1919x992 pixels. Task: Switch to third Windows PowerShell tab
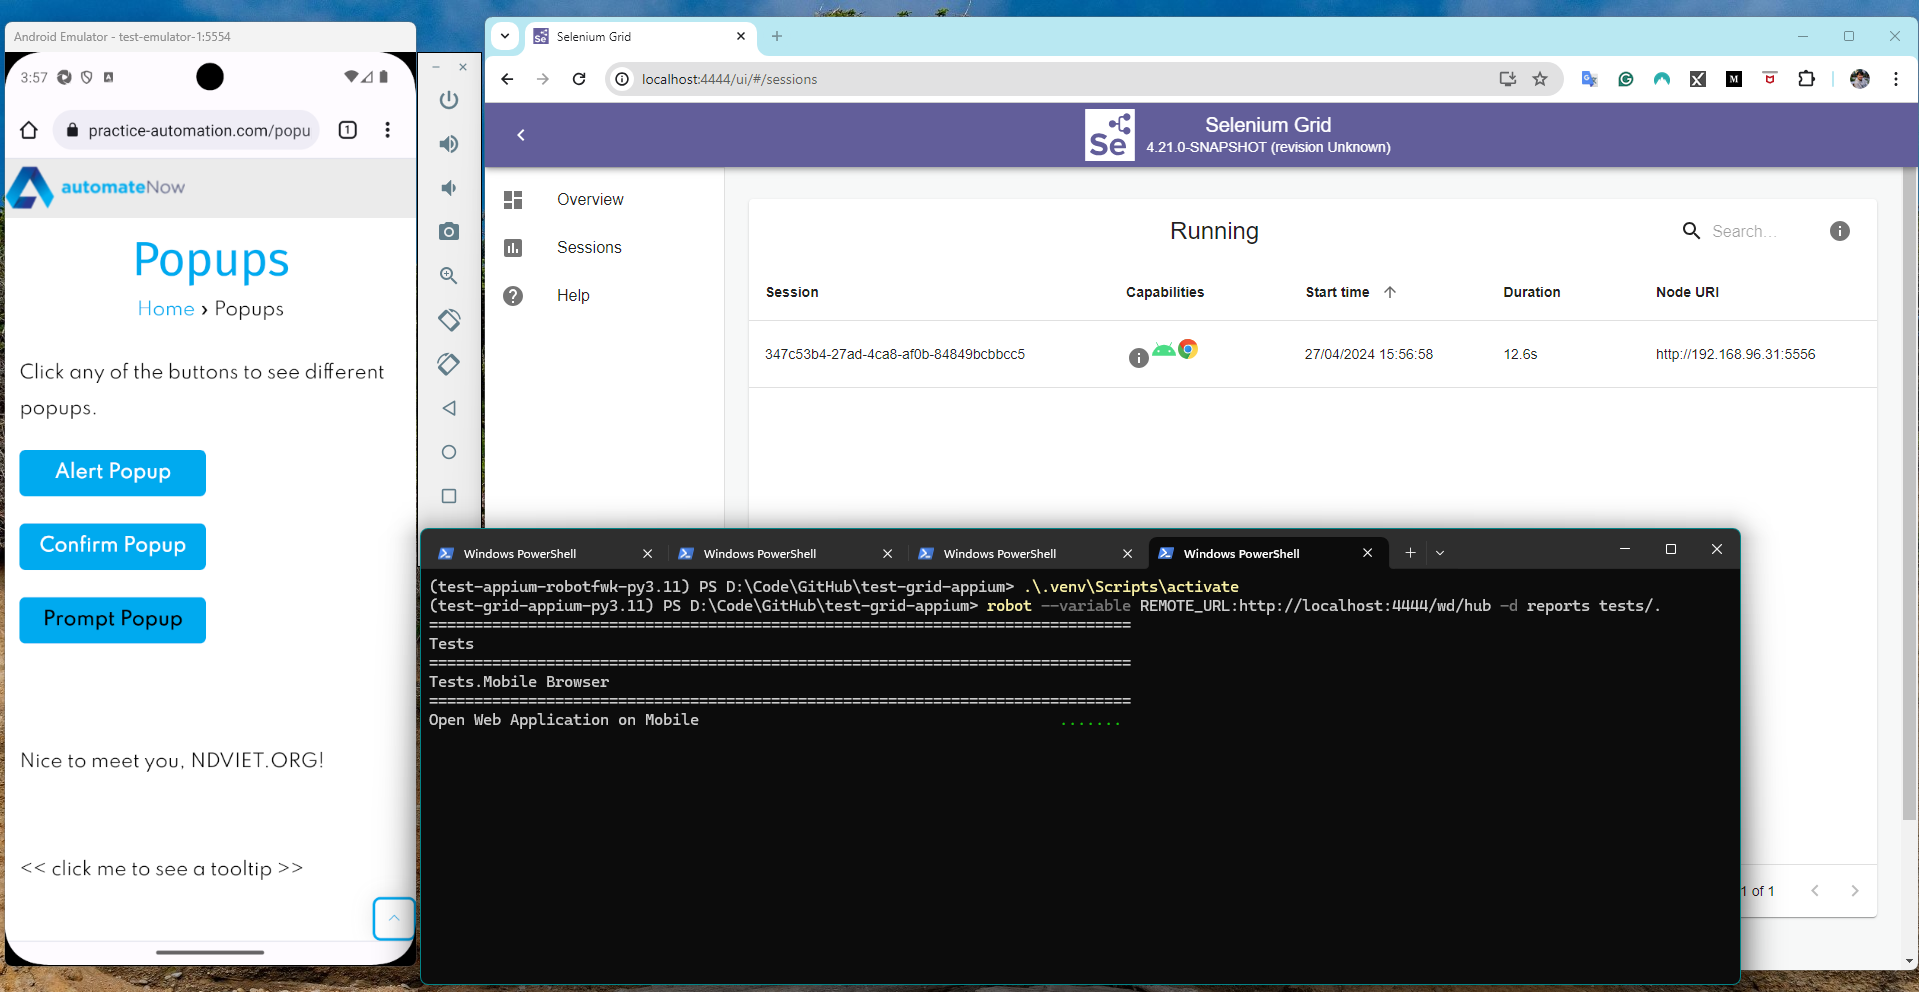tap(1025, 553)
